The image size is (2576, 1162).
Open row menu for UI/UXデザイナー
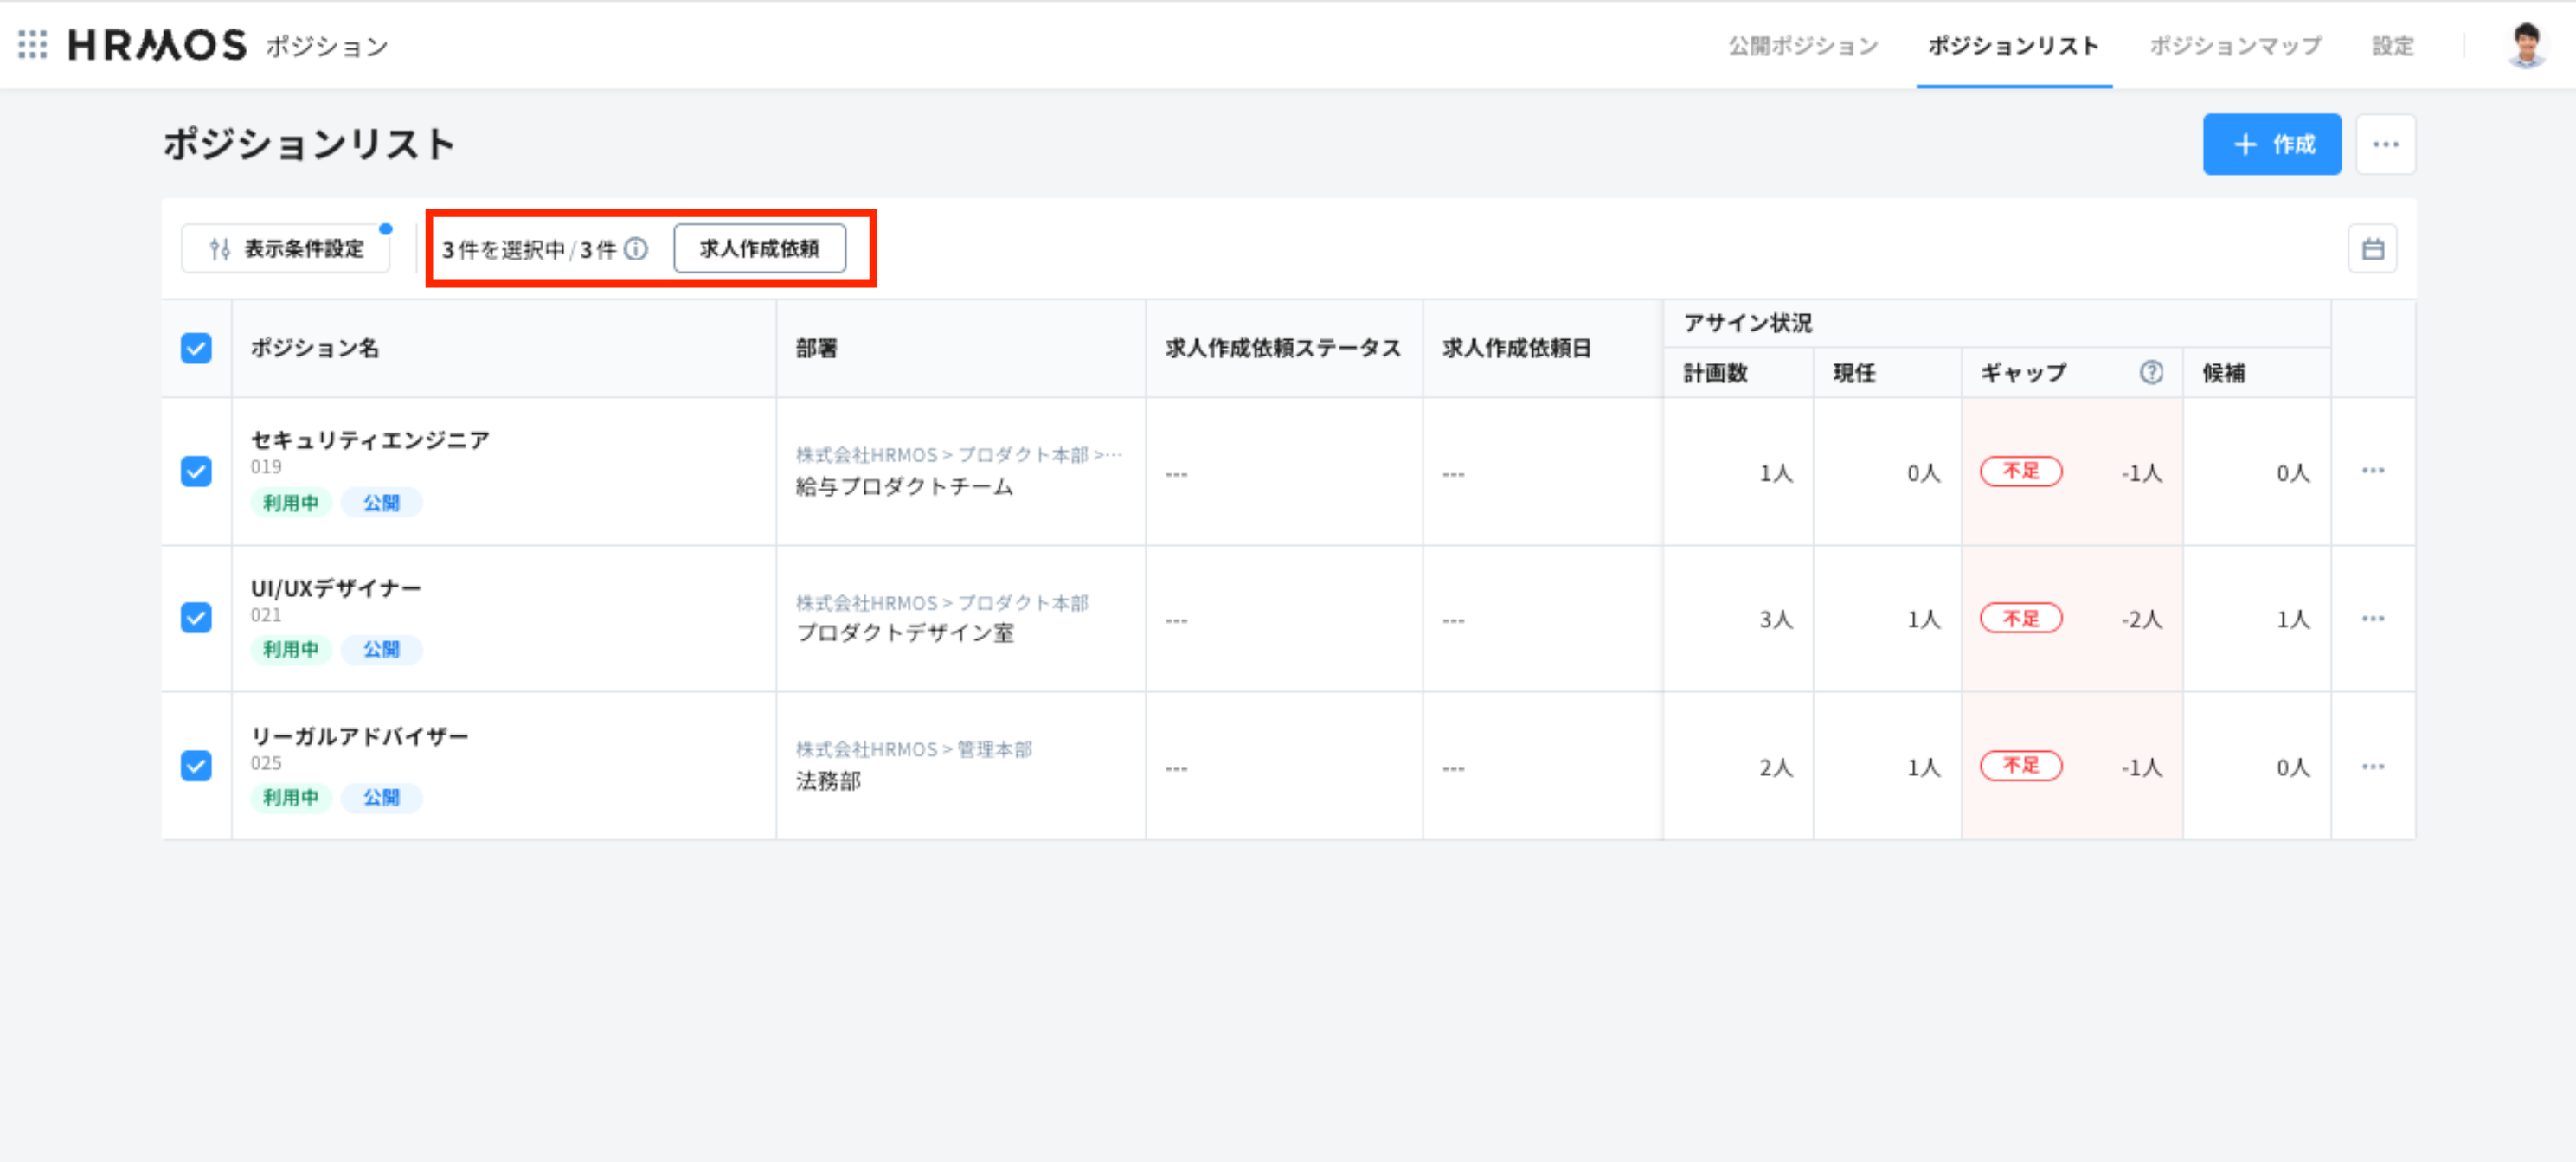[2373, 619]
